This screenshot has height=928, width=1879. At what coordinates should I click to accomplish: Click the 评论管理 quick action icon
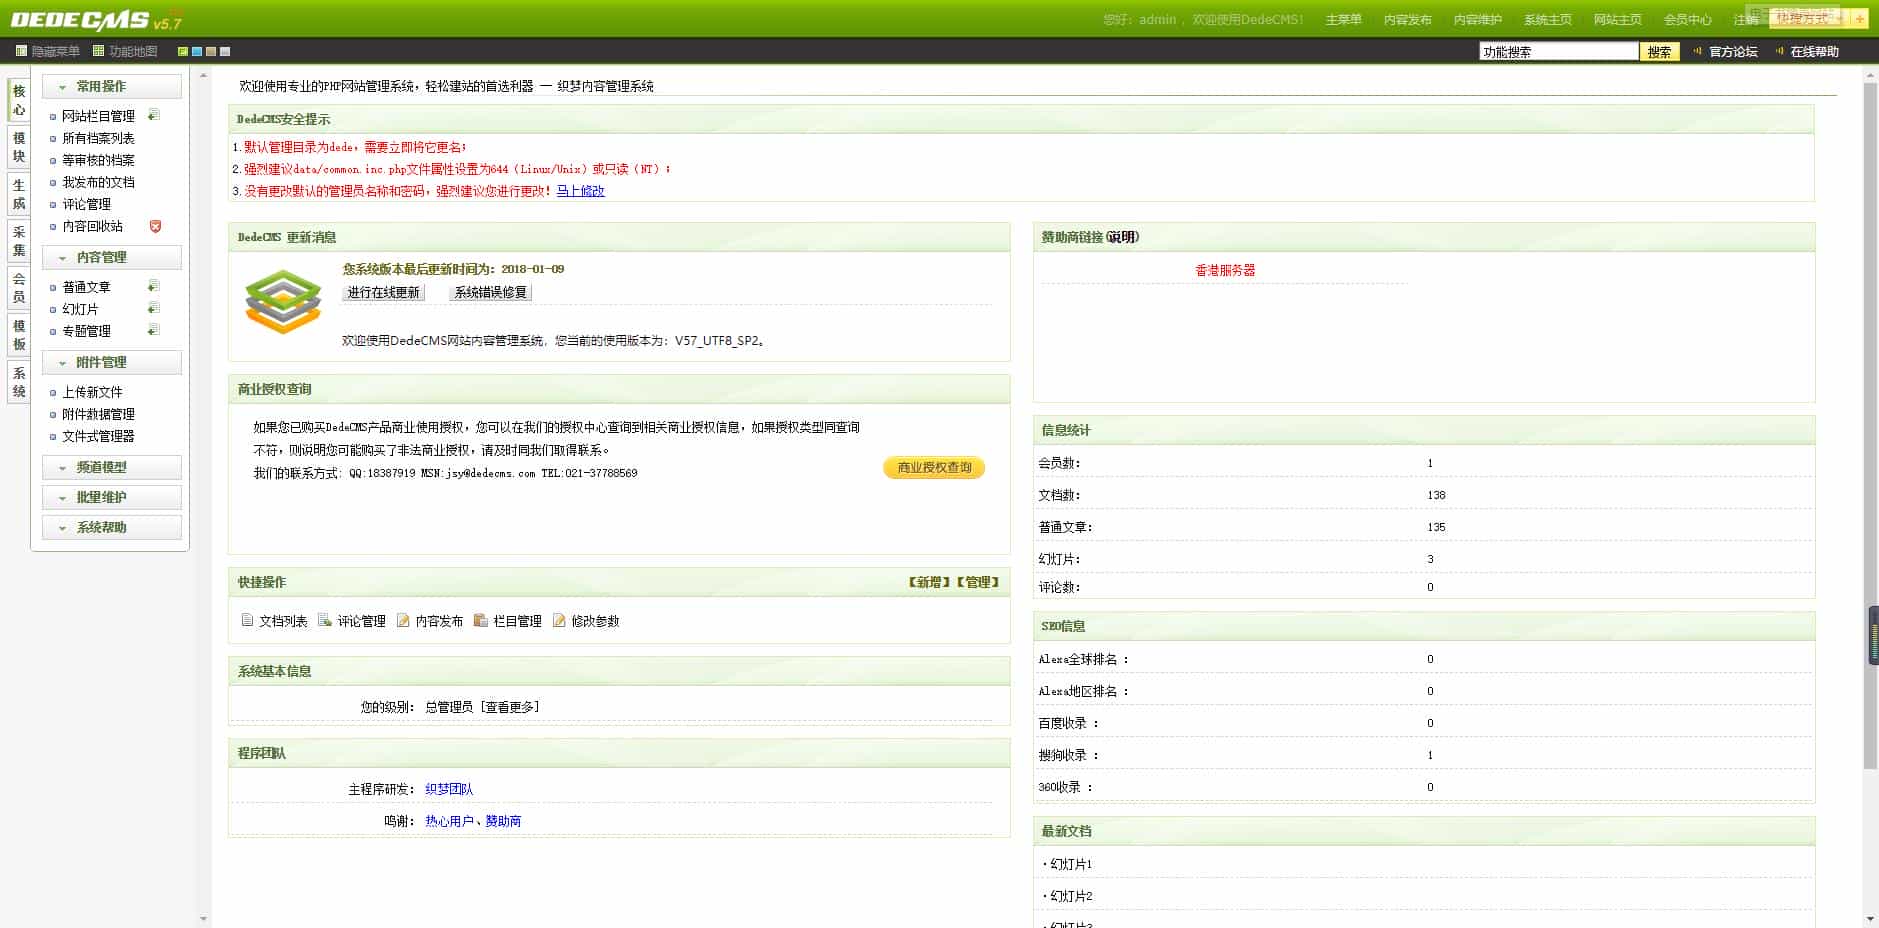(x=325, y=620)
